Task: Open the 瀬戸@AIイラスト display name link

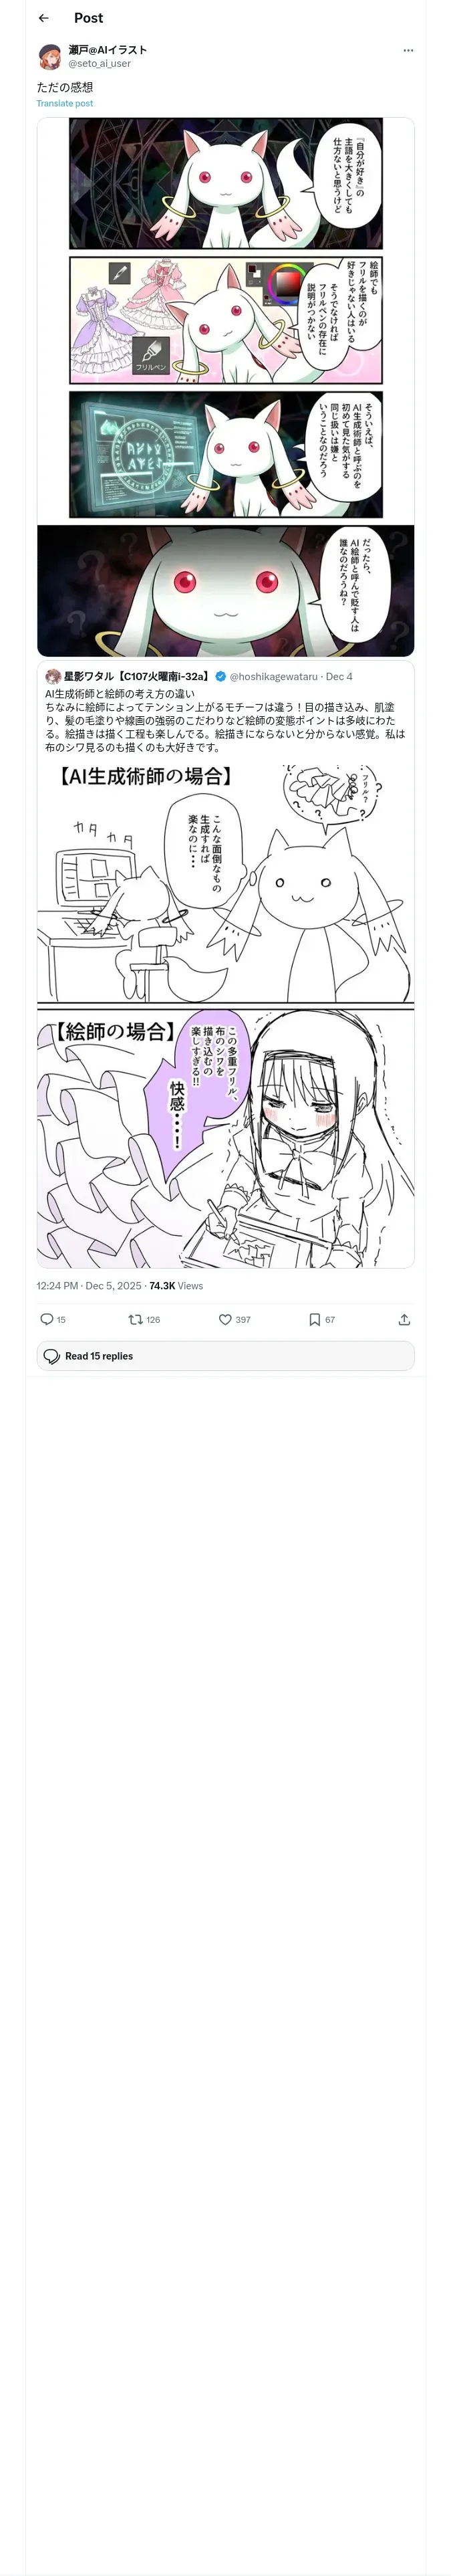Action: (x=108, y=49)
